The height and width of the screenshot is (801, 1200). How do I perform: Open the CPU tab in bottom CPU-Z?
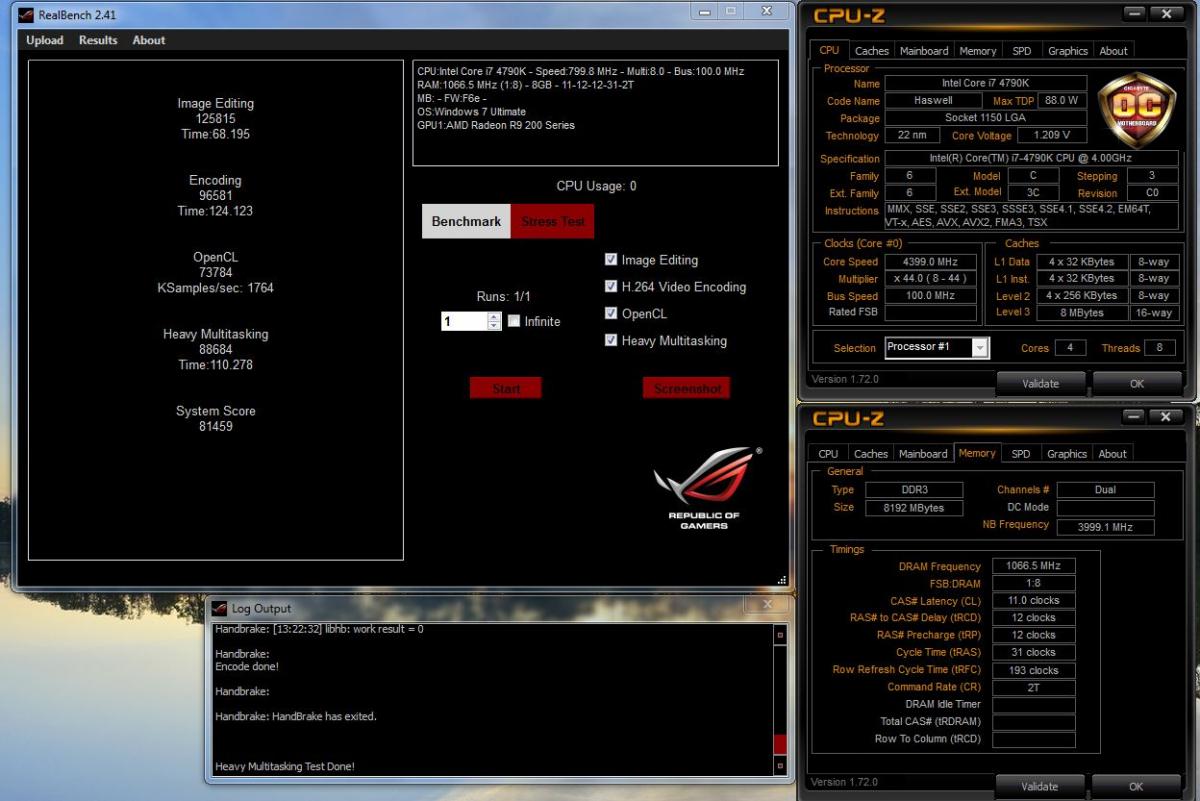(828, 454)
